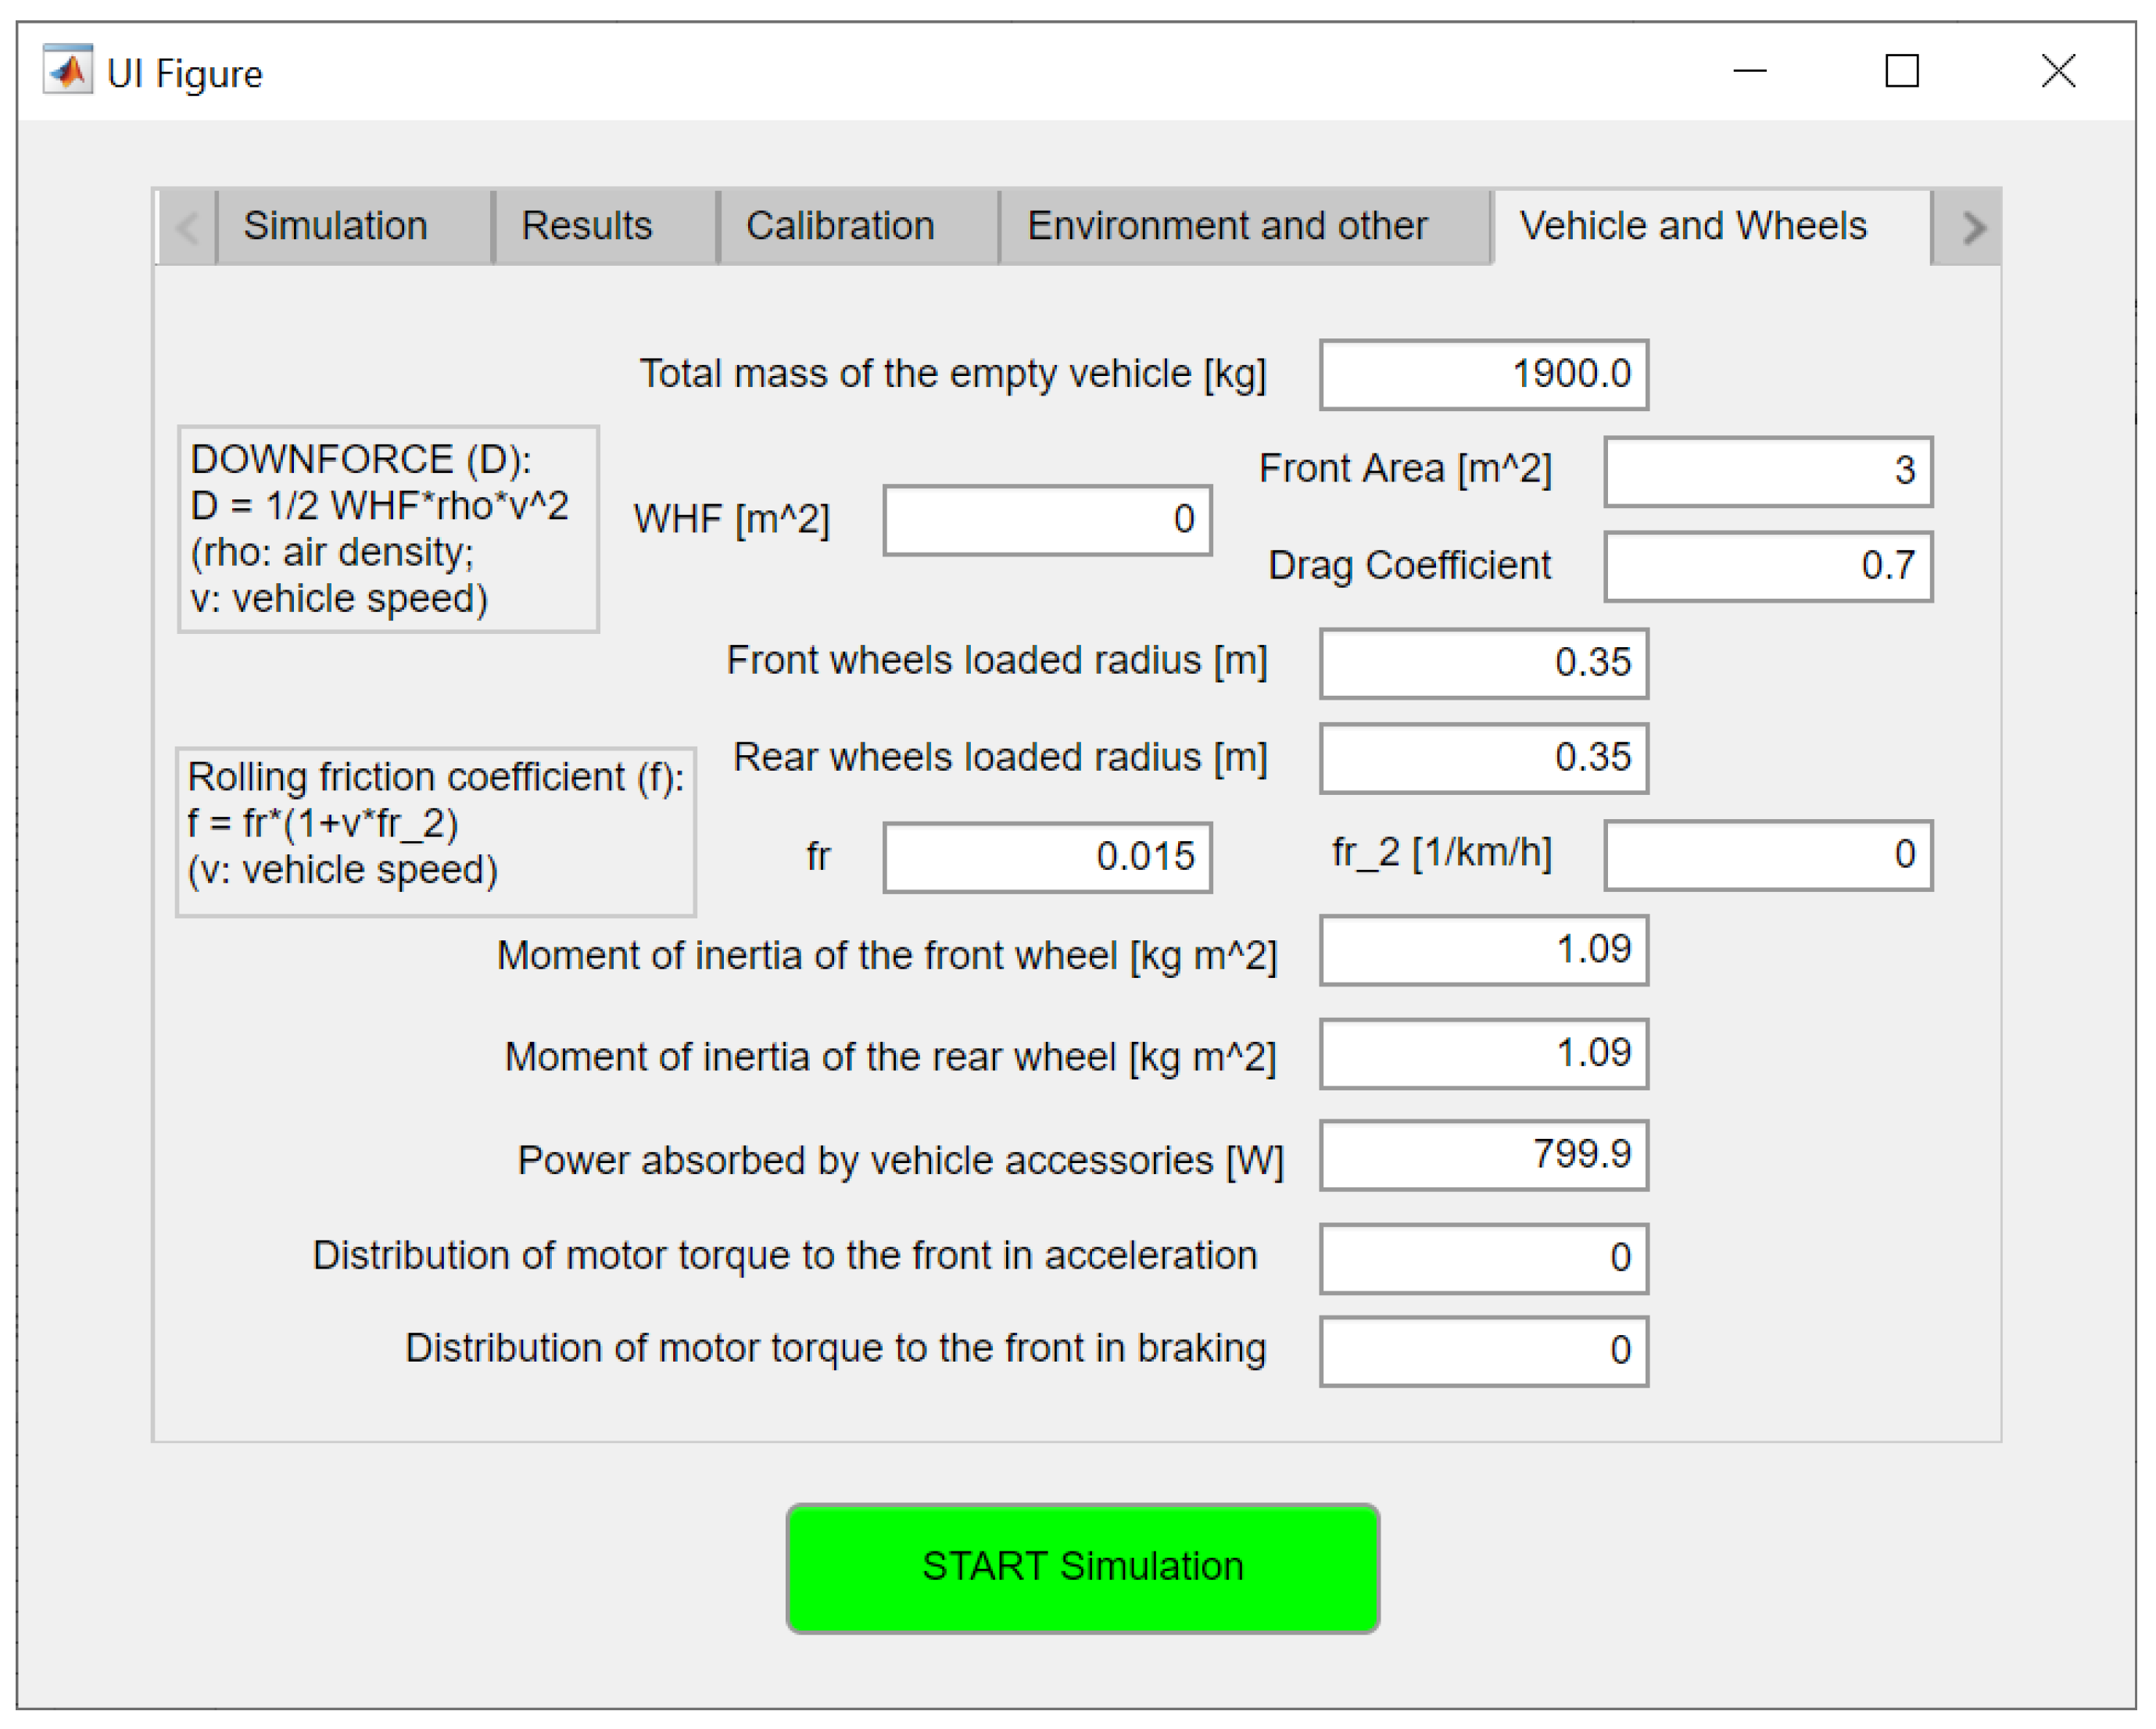
Task: Click the fr_2 [1/km/h] input field
Action: [x=1767, y=855]
